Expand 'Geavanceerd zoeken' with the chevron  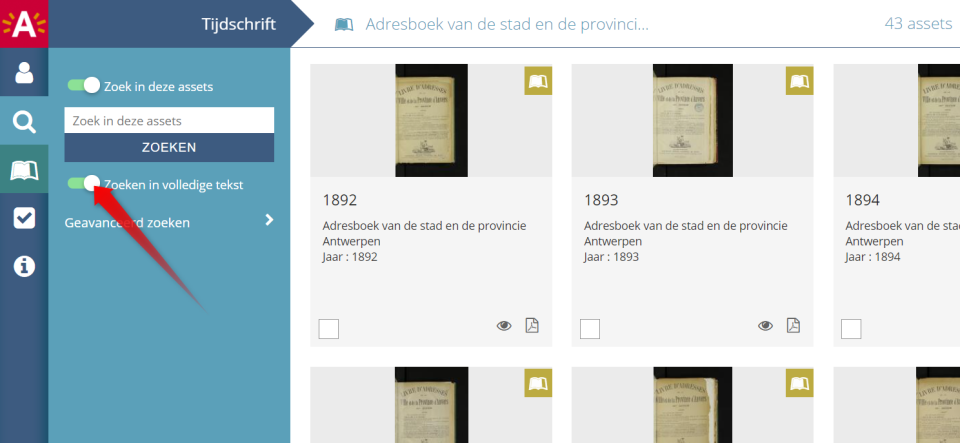(x=268, y=221)
